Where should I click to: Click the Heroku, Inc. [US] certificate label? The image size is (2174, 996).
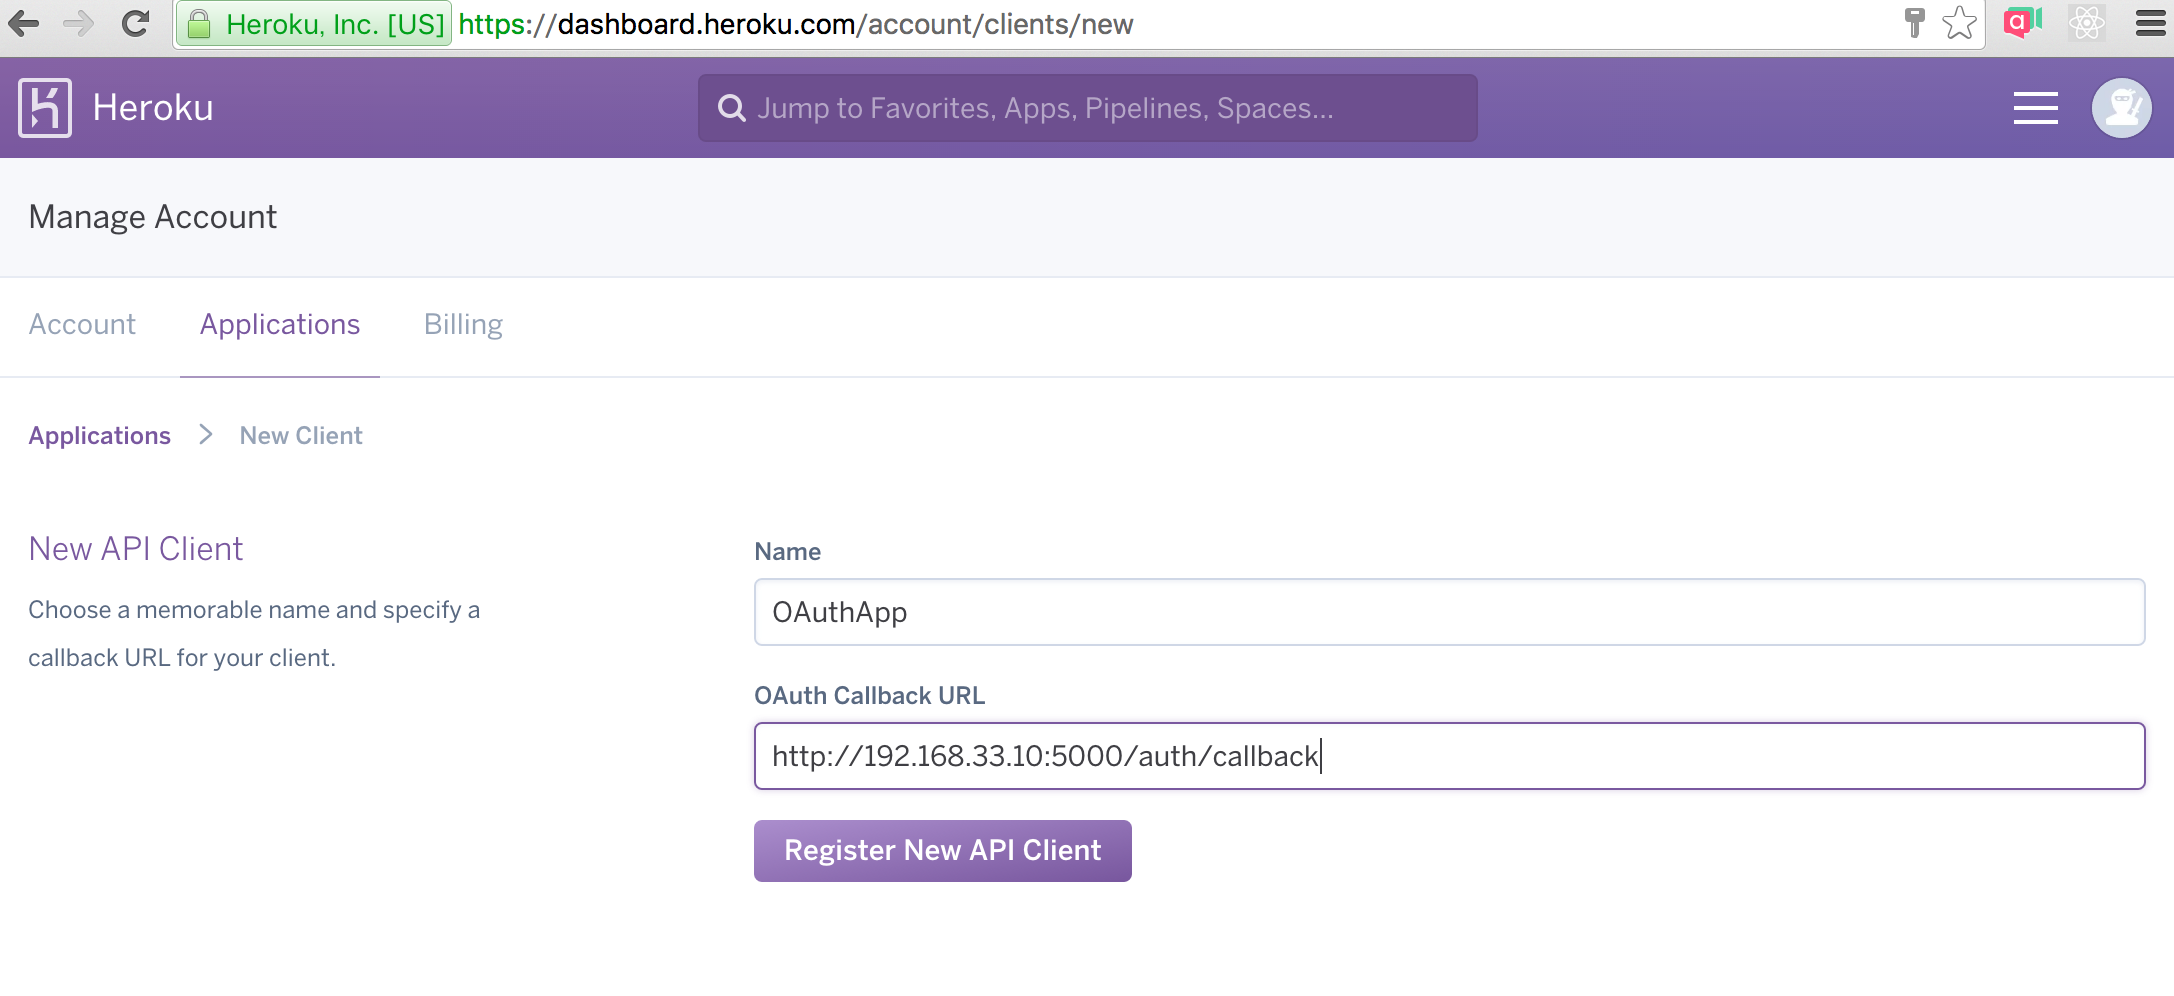pos(335,24)
